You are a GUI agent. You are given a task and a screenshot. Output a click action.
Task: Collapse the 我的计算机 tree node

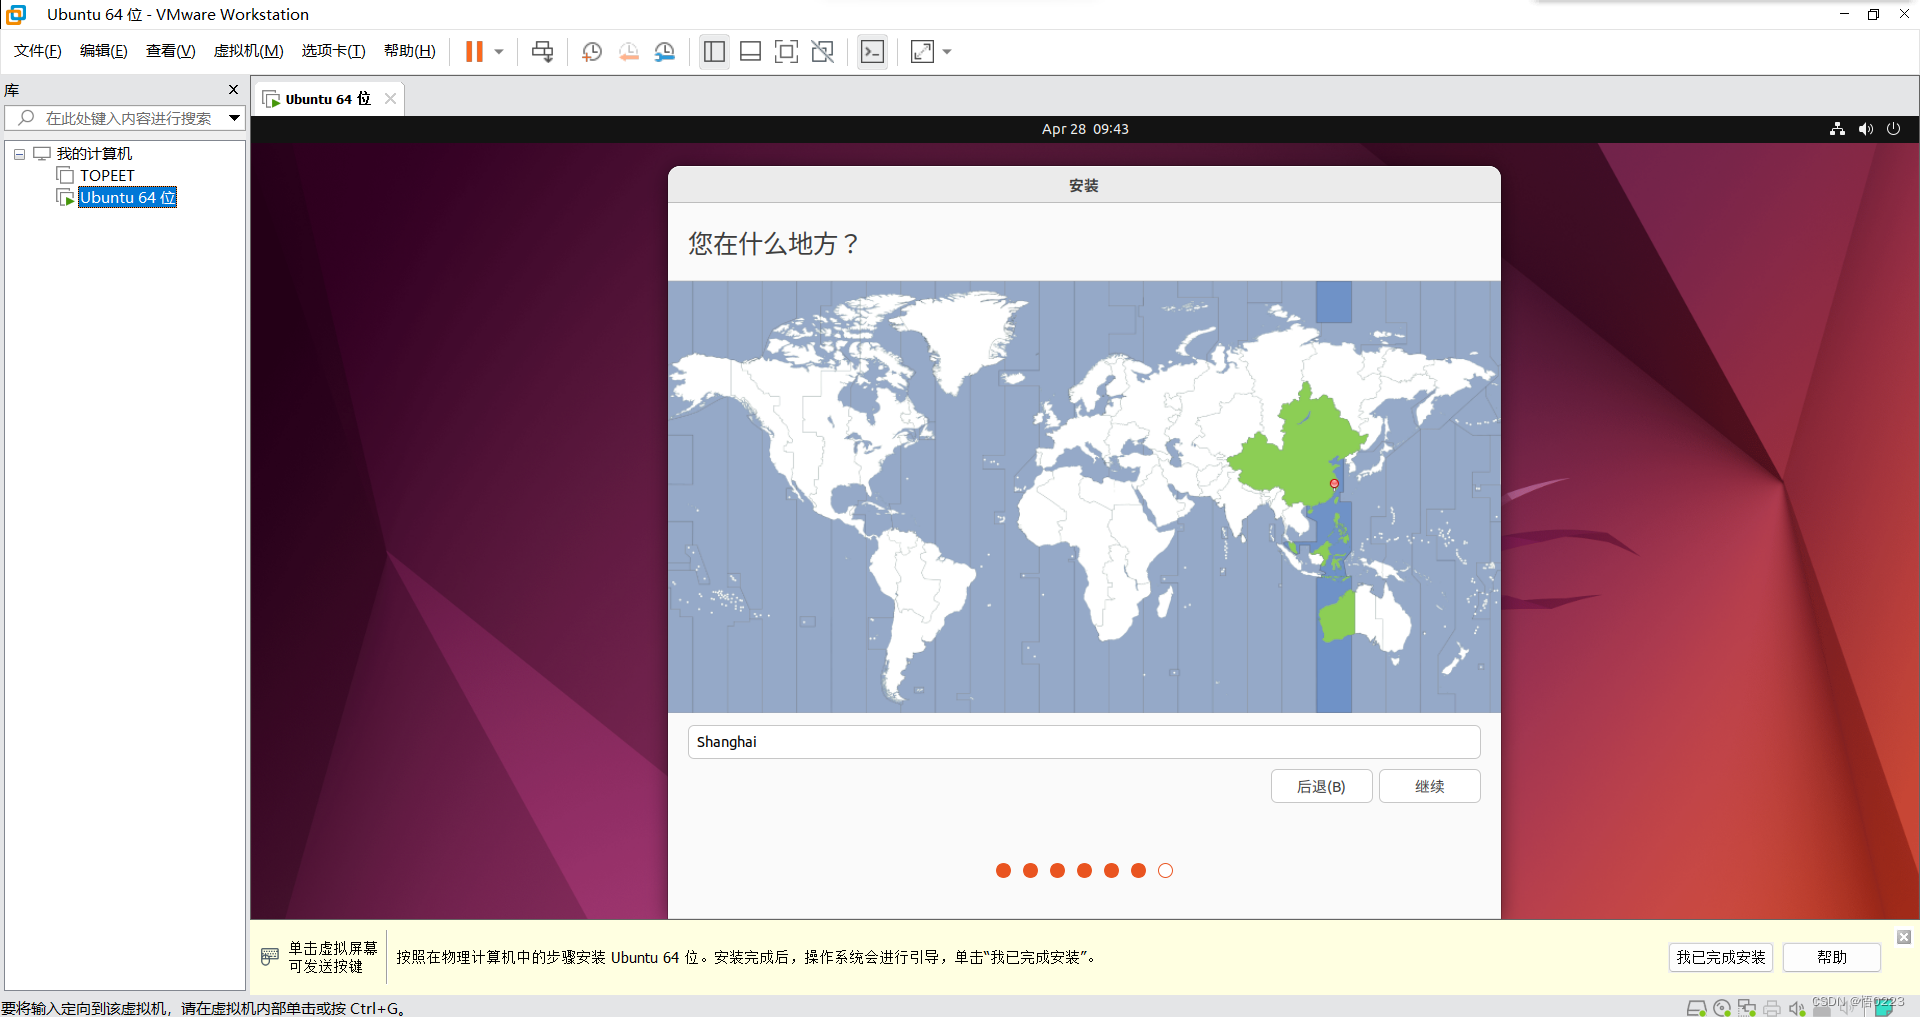(x=19, y=154)
